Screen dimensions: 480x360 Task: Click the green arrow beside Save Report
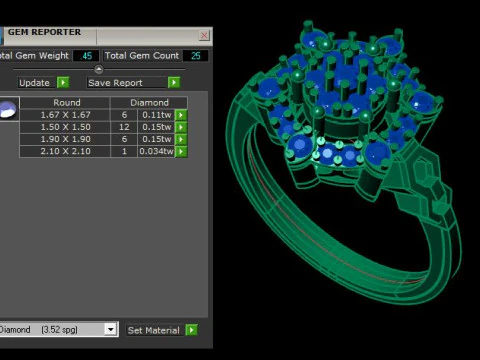pyautogui.click(x=174, y=82)
